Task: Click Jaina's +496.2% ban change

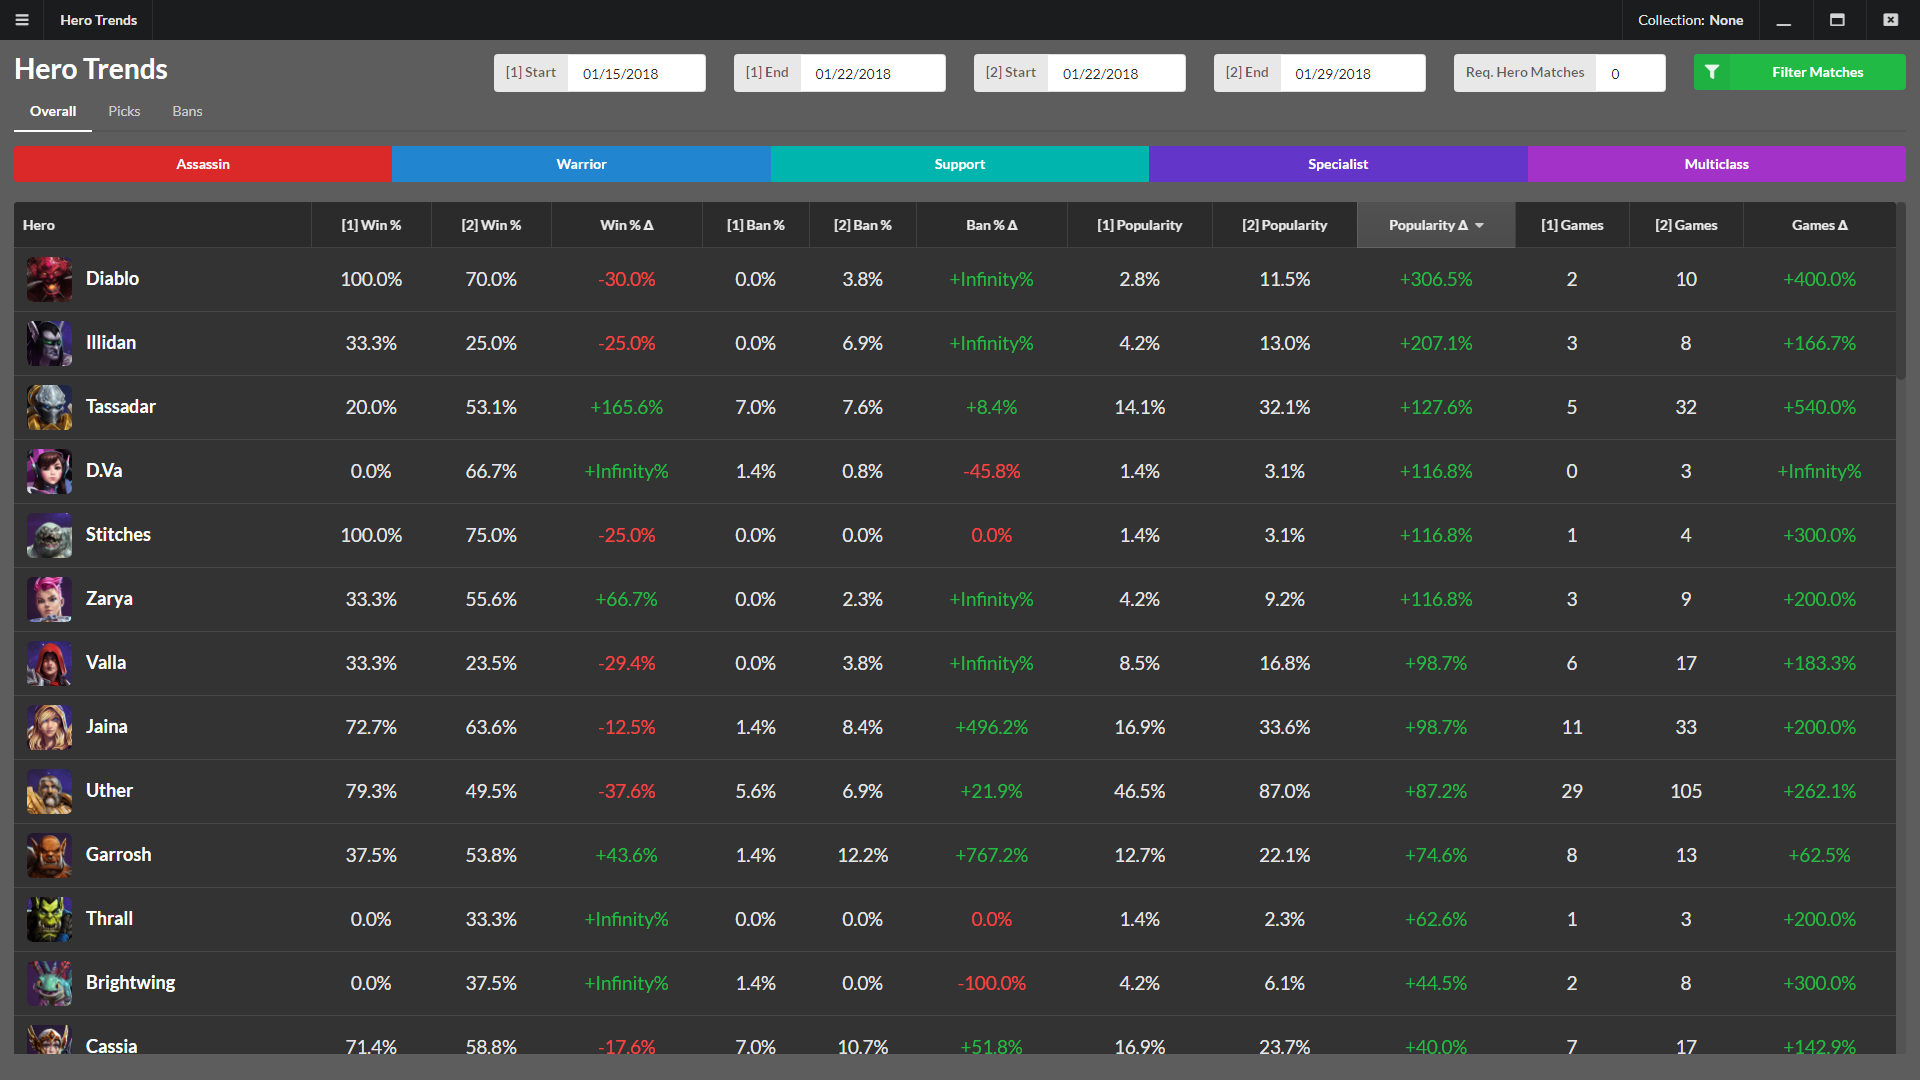Action: click(x=992, y=727)
